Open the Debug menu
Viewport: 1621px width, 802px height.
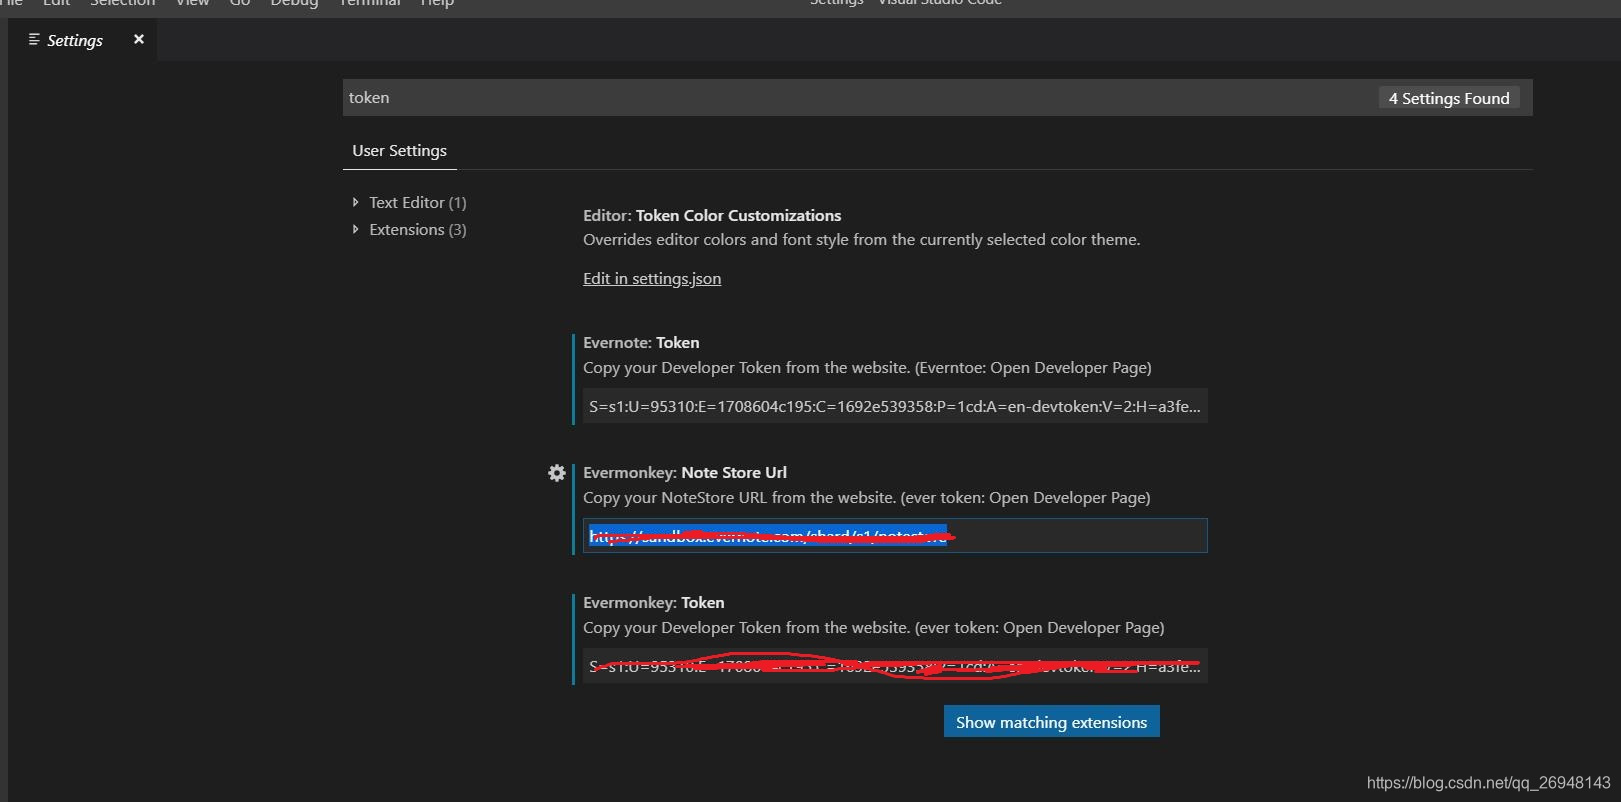click(x=294, y=3)
